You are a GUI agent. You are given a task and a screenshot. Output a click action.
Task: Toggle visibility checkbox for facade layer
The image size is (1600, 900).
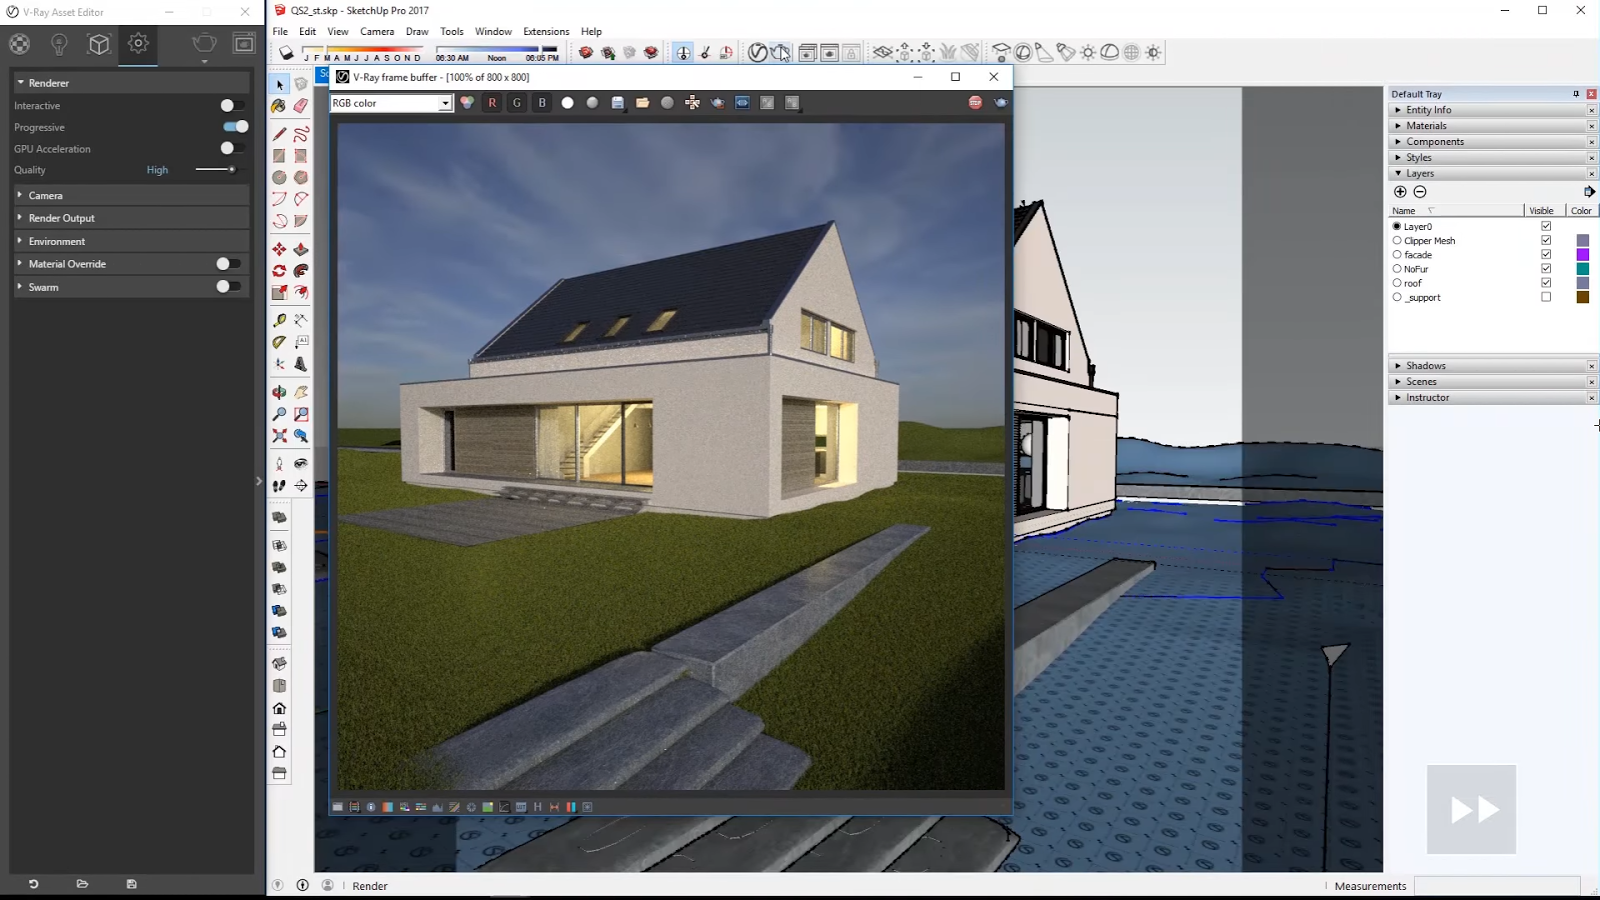(x=1546, y=255)
